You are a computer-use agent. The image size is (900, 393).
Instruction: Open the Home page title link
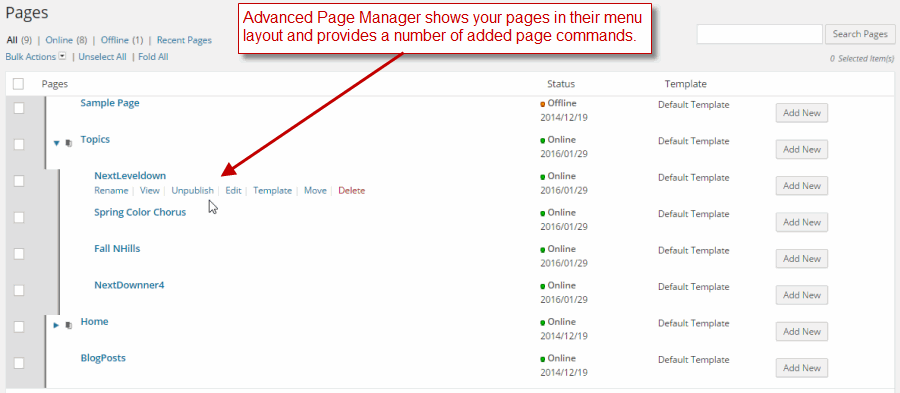(95, 321)
